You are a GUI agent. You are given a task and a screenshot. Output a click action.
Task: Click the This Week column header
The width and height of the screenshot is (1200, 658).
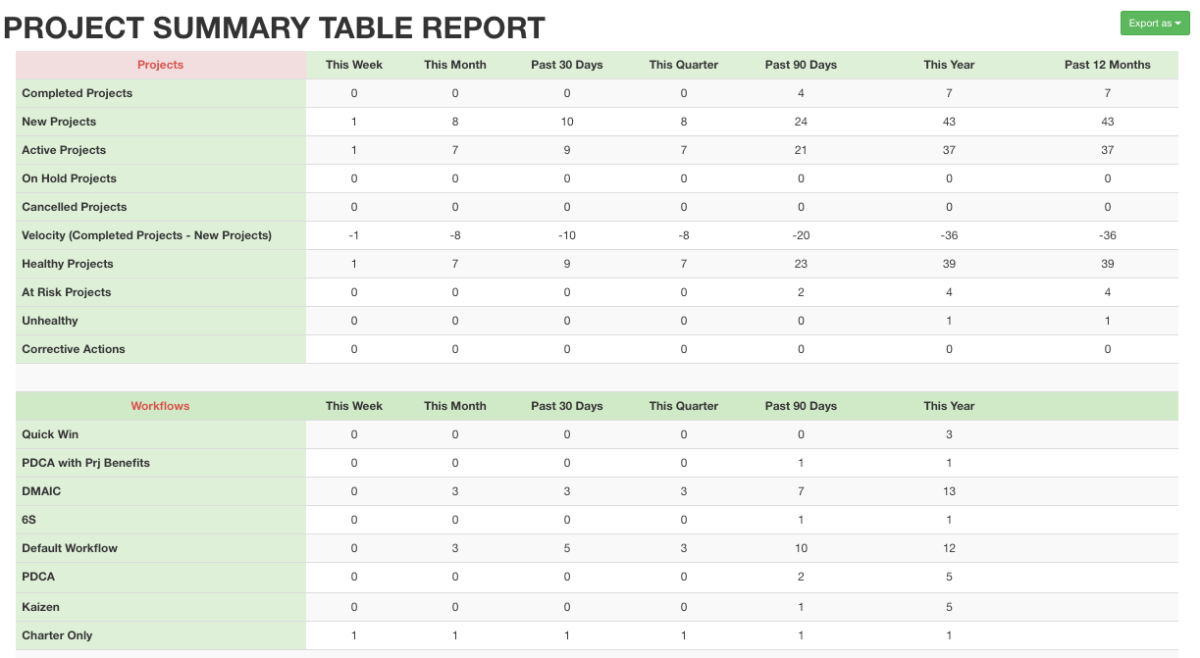[x=354, y=64]
